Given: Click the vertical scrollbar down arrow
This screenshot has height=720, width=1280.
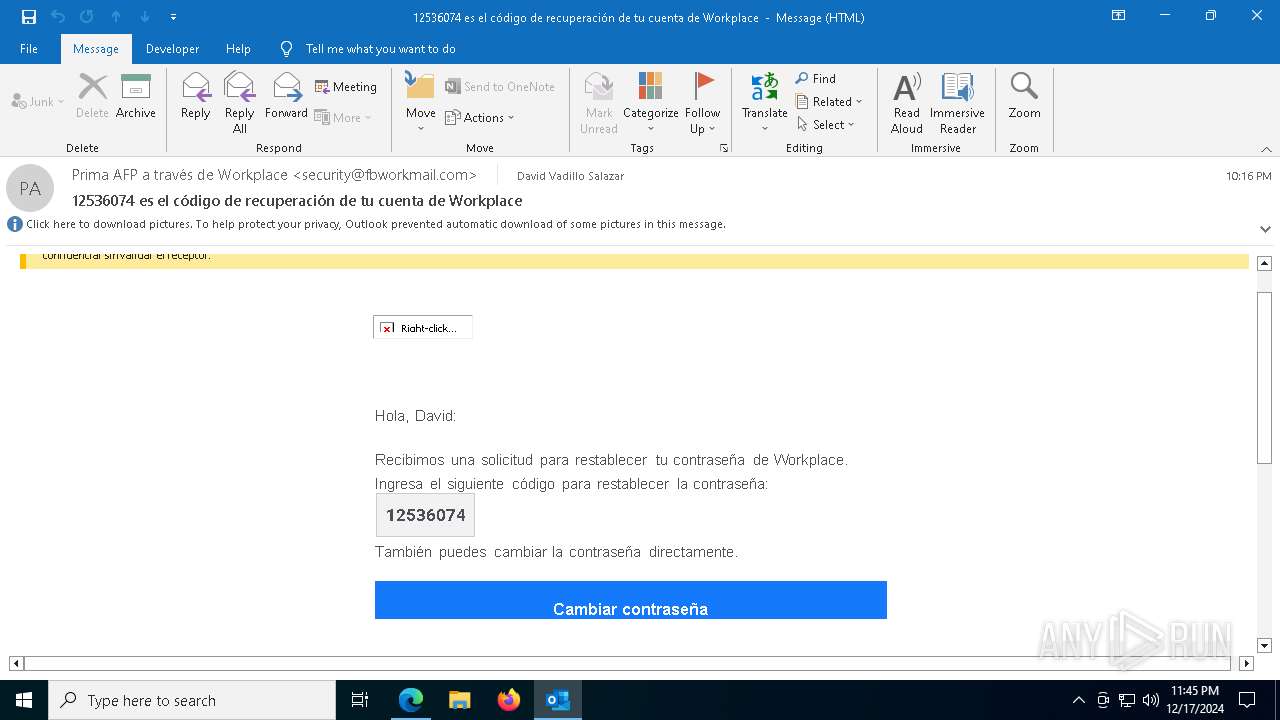Looking at the screenshot, I should pos(1264,645).
